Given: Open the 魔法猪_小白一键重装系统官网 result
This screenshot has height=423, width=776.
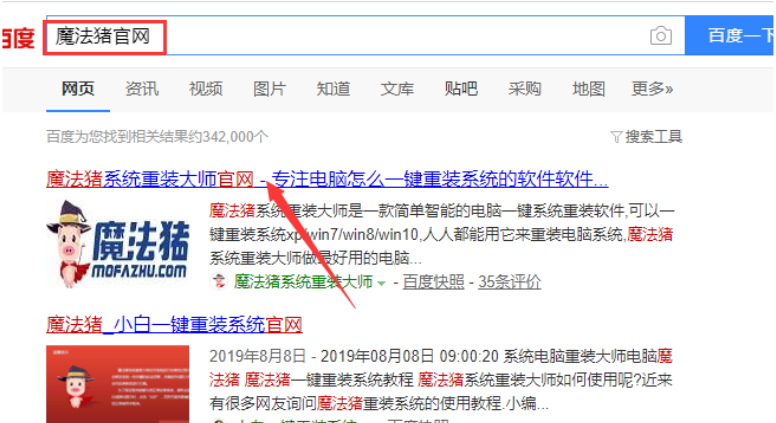Looking at the screenshot, I should [174, 325].
